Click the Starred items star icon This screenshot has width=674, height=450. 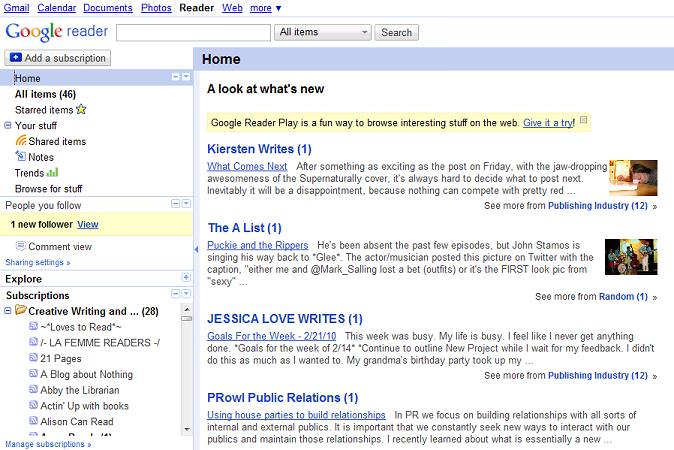[x=81, y=109]
